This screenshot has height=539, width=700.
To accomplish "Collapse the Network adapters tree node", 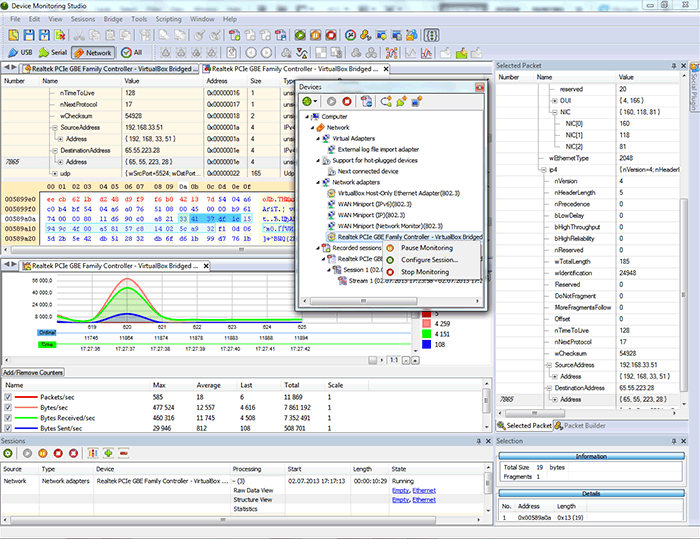I will [318, 182].
